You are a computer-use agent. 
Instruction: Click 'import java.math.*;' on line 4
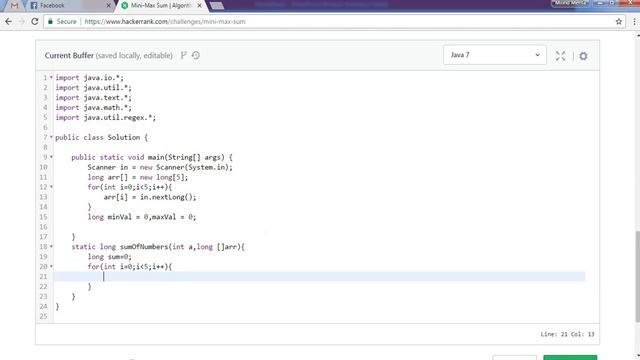point(93,108)
